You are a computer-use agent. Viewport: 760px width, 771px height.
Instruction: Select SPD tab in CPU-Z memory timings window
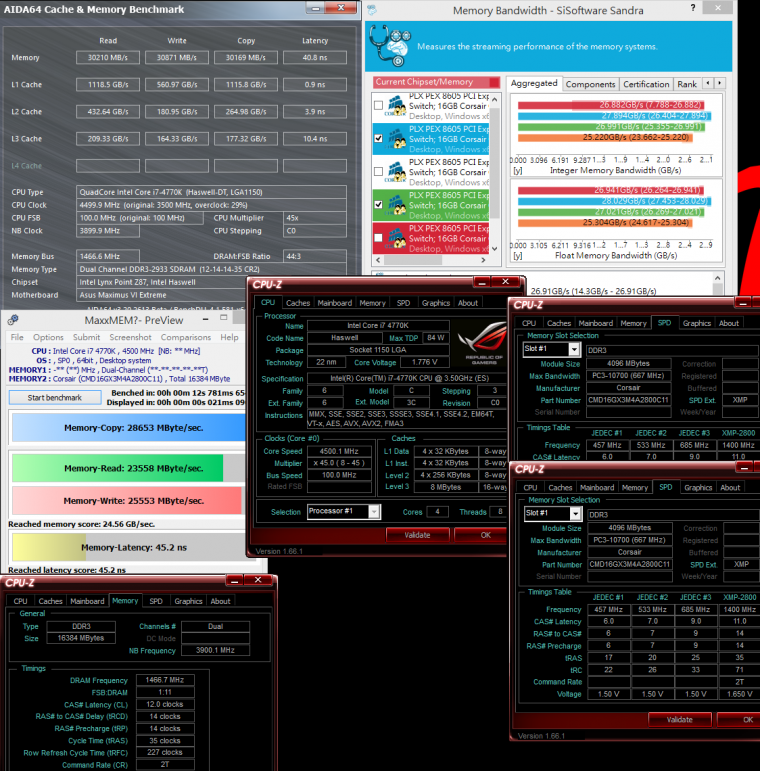(x=156, y=601)
